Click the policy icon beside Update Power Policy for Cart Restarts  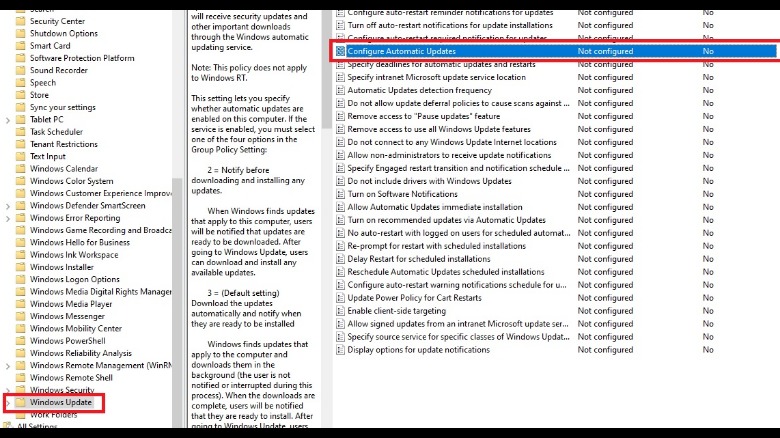(340, 298)
